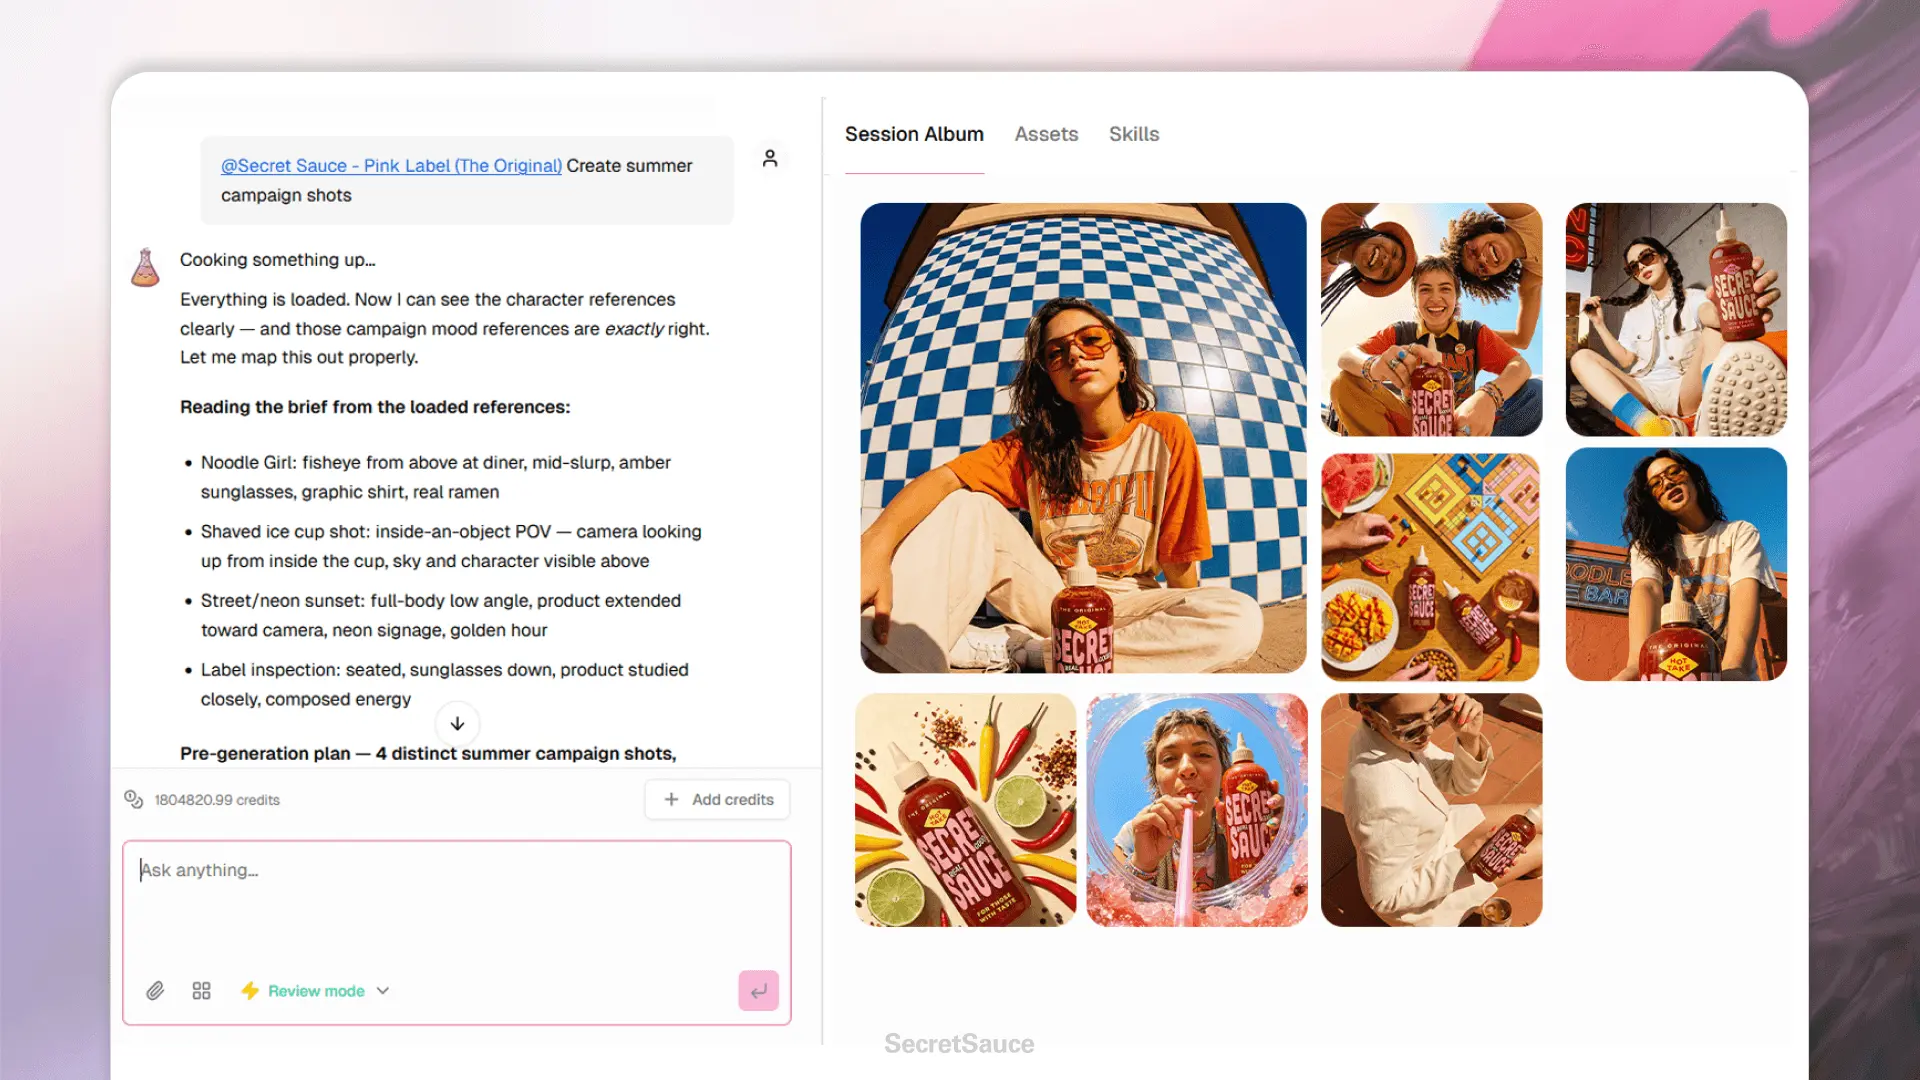The width and height of the screenshot is (1920, 1080).
Task: Click the Label inspection bullet item
Action: [x=444, y=684]
